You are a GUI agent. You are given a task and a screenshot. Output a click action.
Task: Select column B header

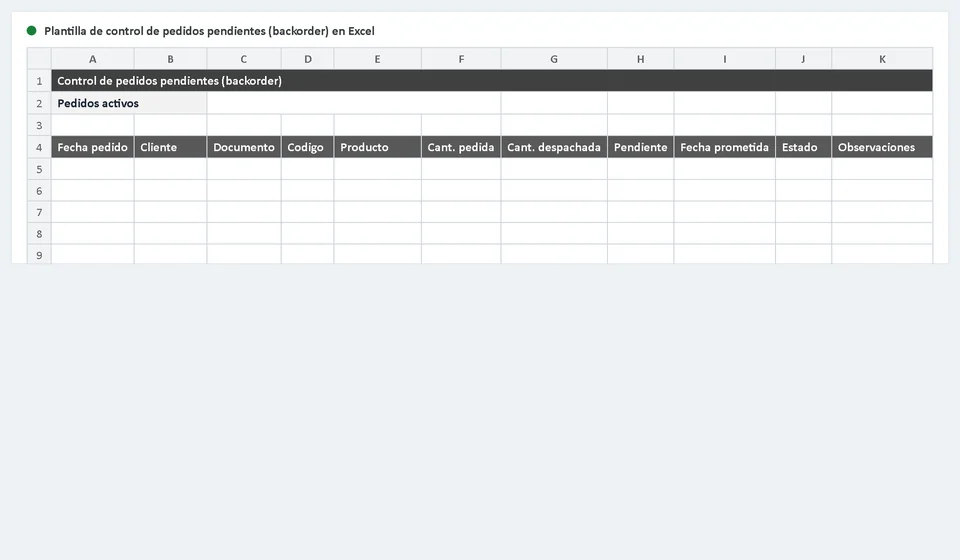tap(170, 59)
